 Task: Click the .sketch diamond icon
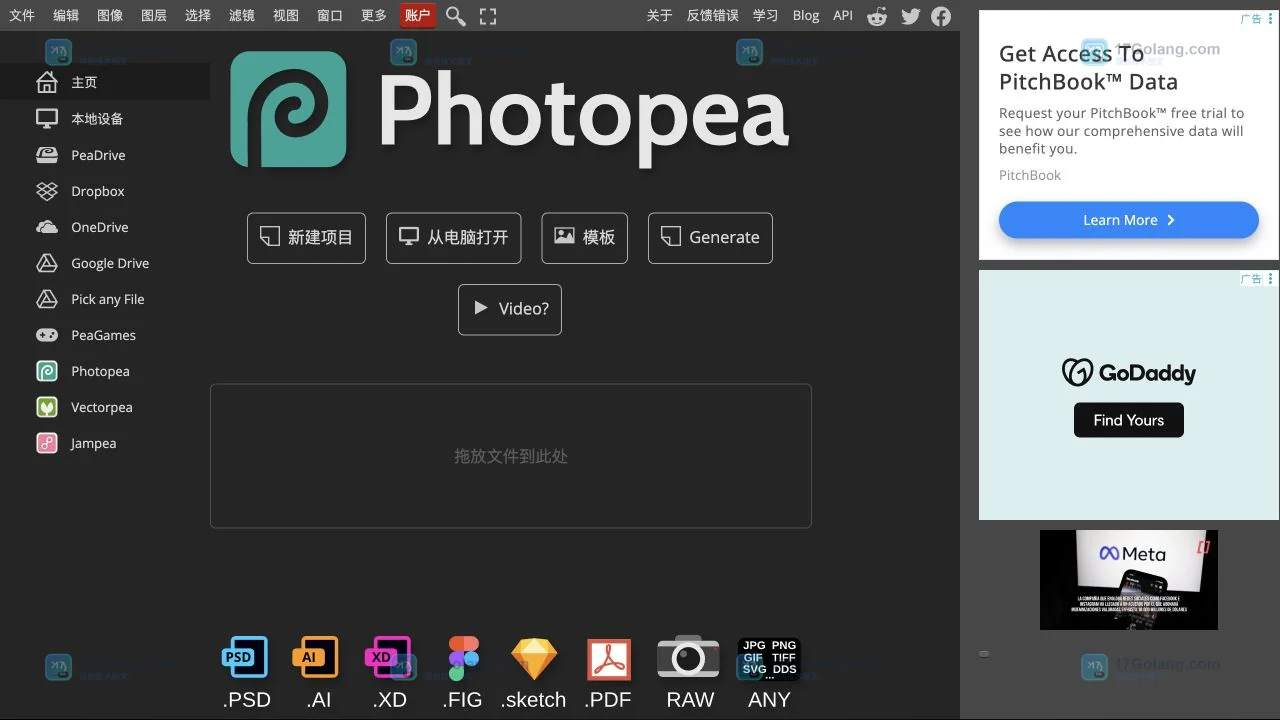coord(534,659)
